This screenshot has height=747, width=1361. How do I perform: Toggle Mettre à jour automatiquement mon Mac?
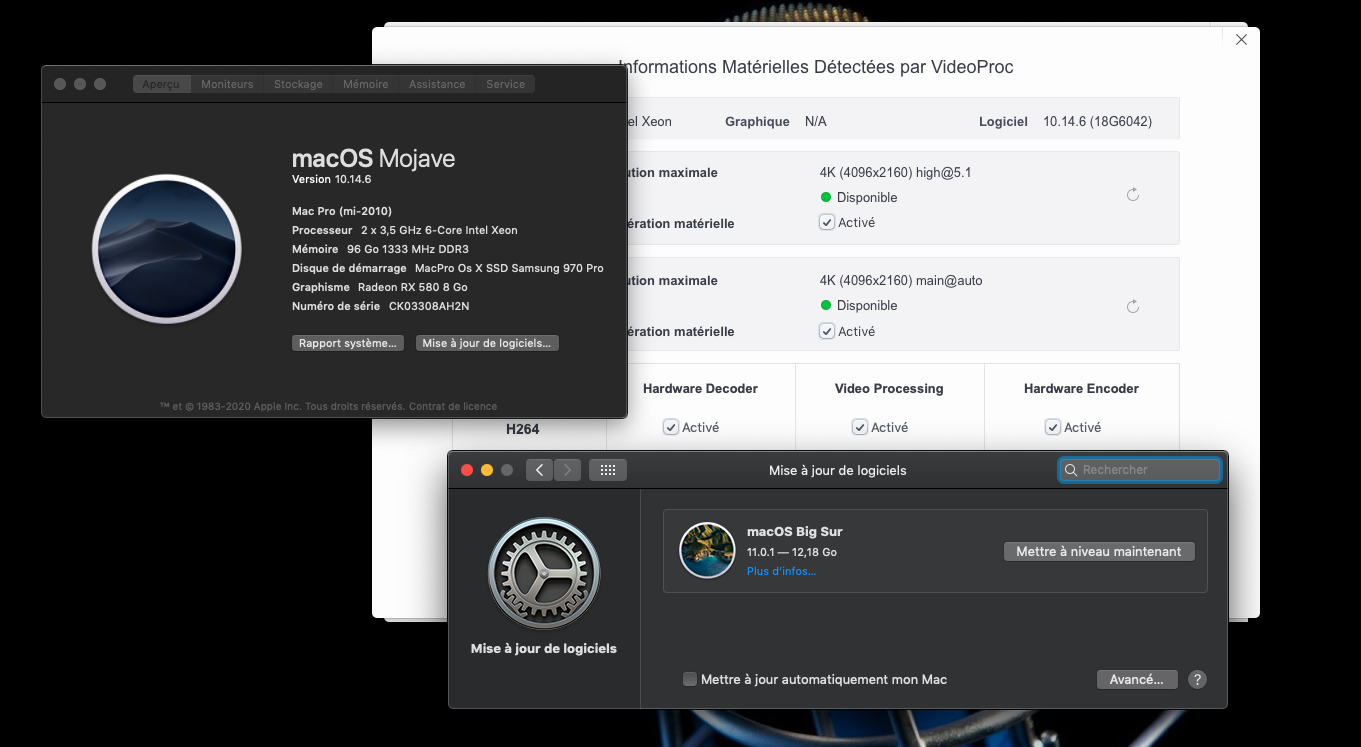click(x=689, y=679)
